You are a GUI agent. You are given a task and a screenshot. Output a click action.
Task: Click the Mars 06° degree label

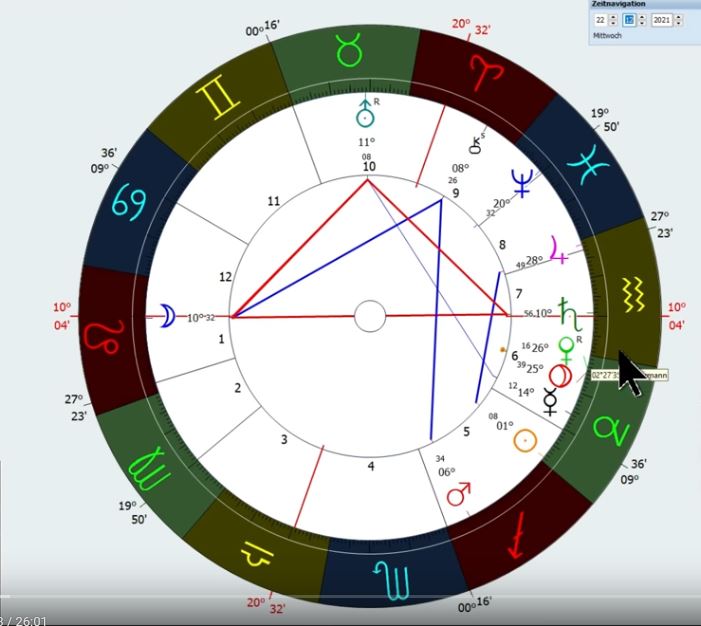[x=446, y=472]
